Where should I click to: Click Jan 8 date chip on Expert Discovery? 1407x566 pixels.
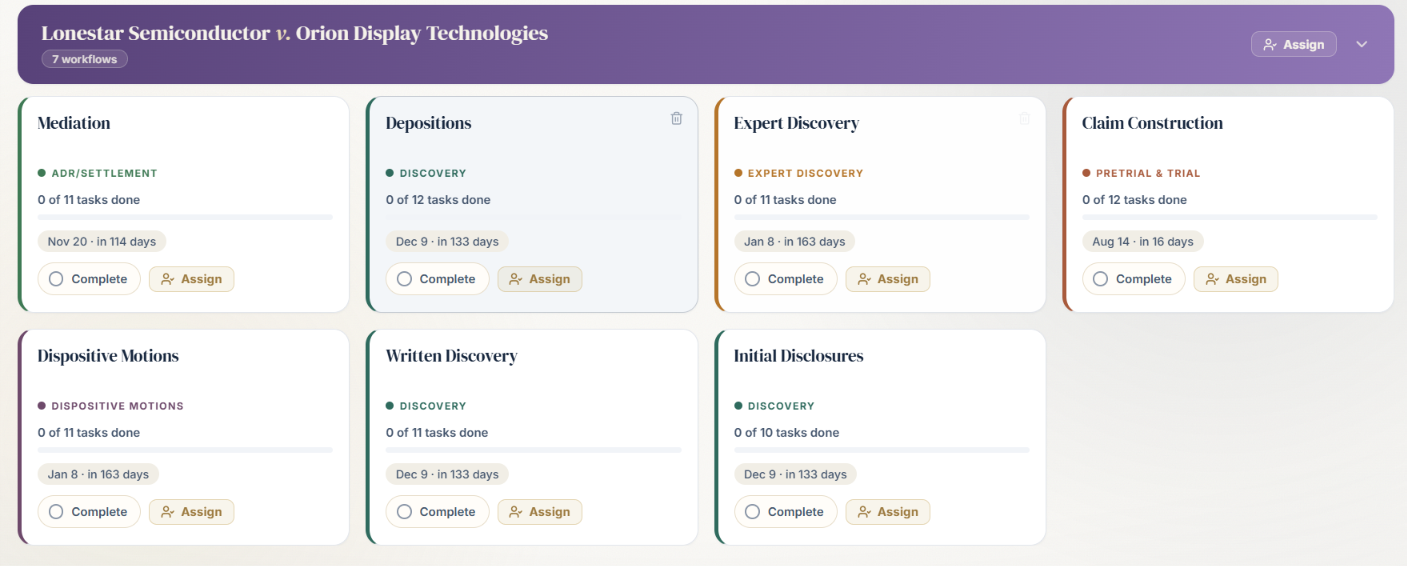pyautogui.click(x=795, y=241)
